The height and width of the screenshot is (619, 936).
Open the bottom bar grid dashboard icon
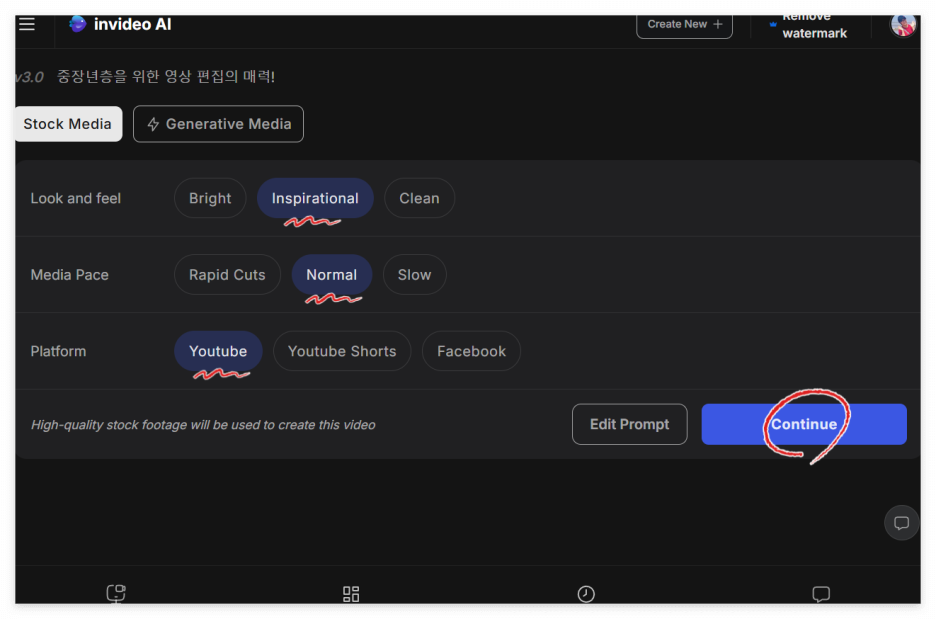[x=351, y=594]
